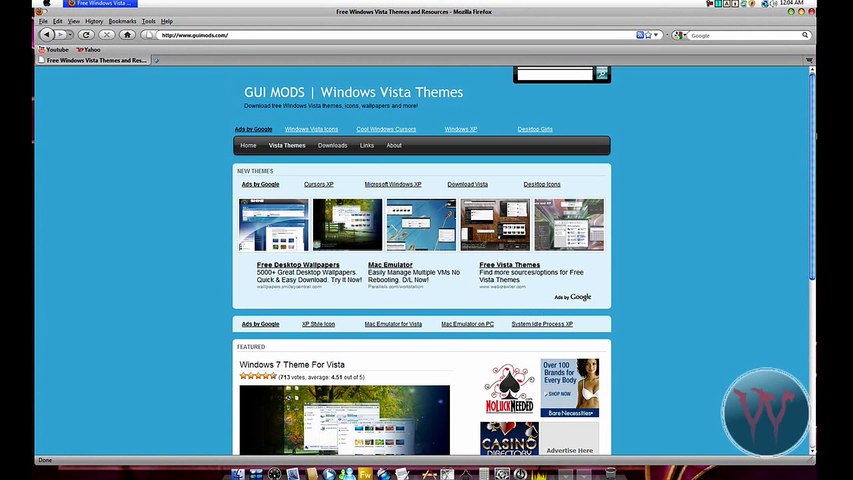This screenshot has height=480, width=853.
Task: Open the Edit menu
Action: pyautogui.click(x=58, y=21)
